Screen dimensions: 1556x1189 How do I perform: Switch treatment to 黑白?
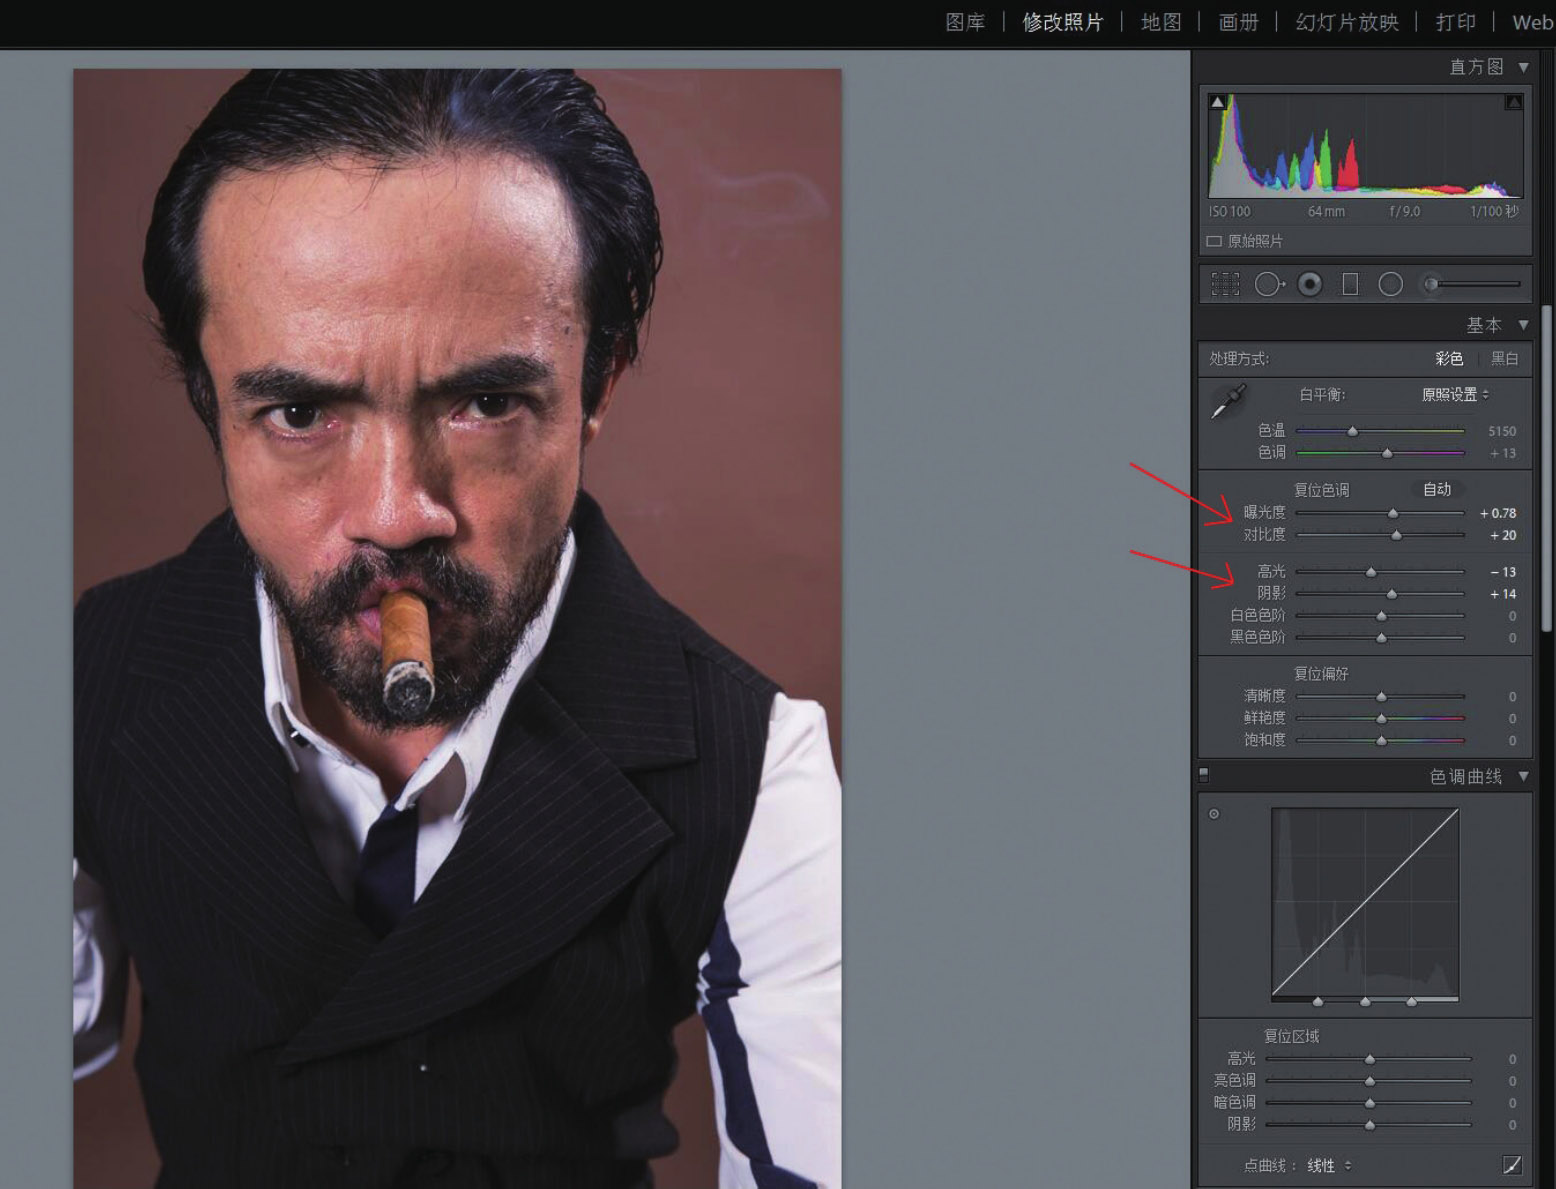[x=1504, y=358]
